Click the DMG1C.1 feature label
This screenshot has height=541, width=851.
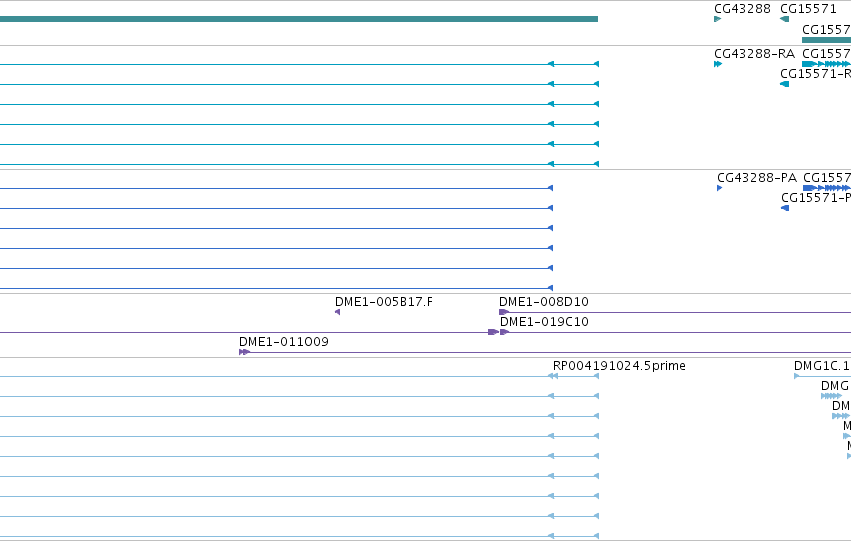(822, 366)
